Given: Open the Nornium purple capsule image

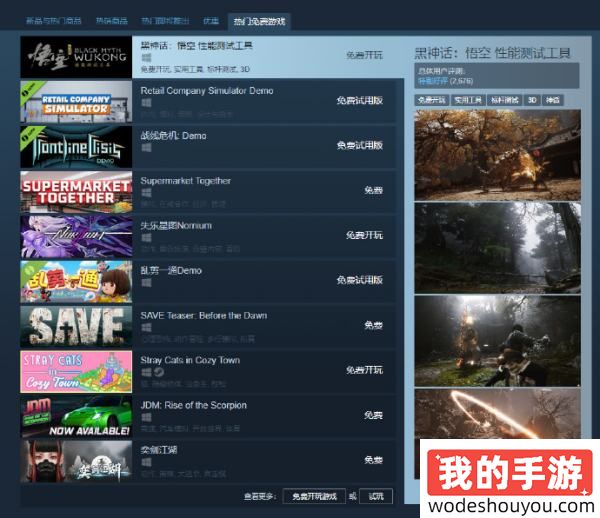Looking at the screenshot, I should 76,236.
